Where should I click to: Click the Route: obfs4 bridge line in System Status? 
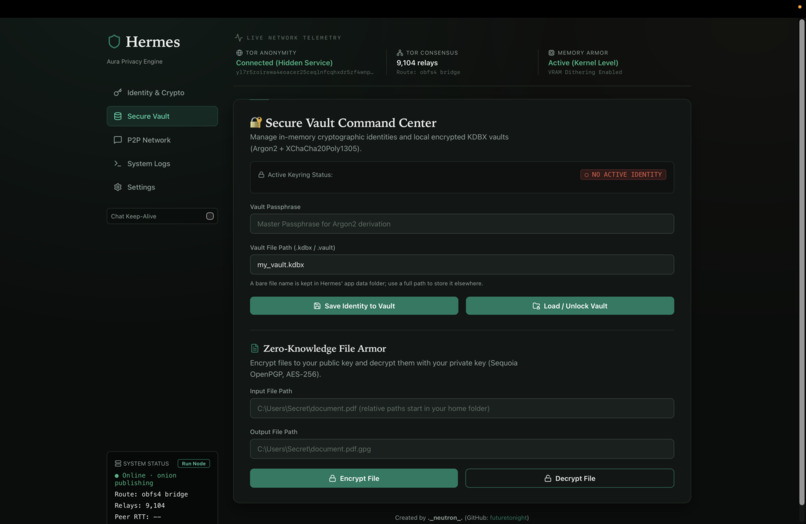(151, 494)
